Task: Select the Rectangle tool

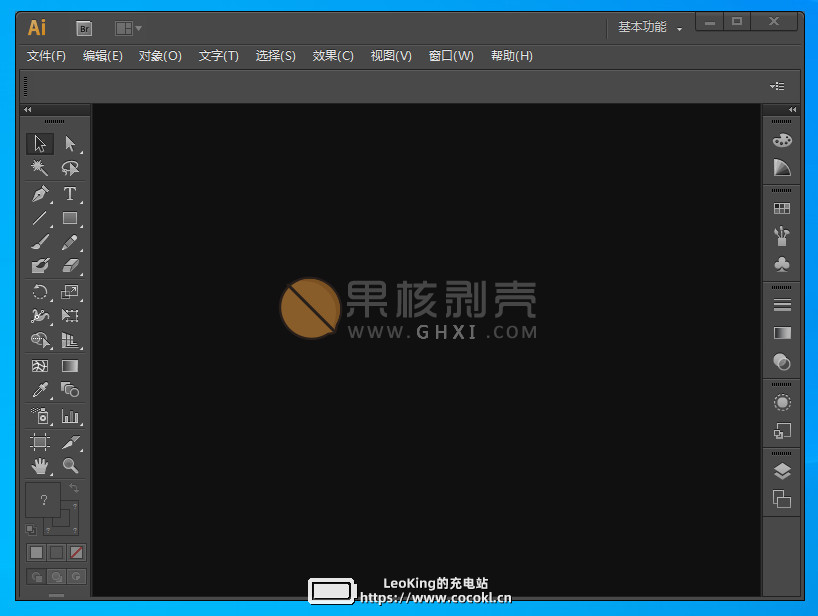Action: (x=70, y=218)
